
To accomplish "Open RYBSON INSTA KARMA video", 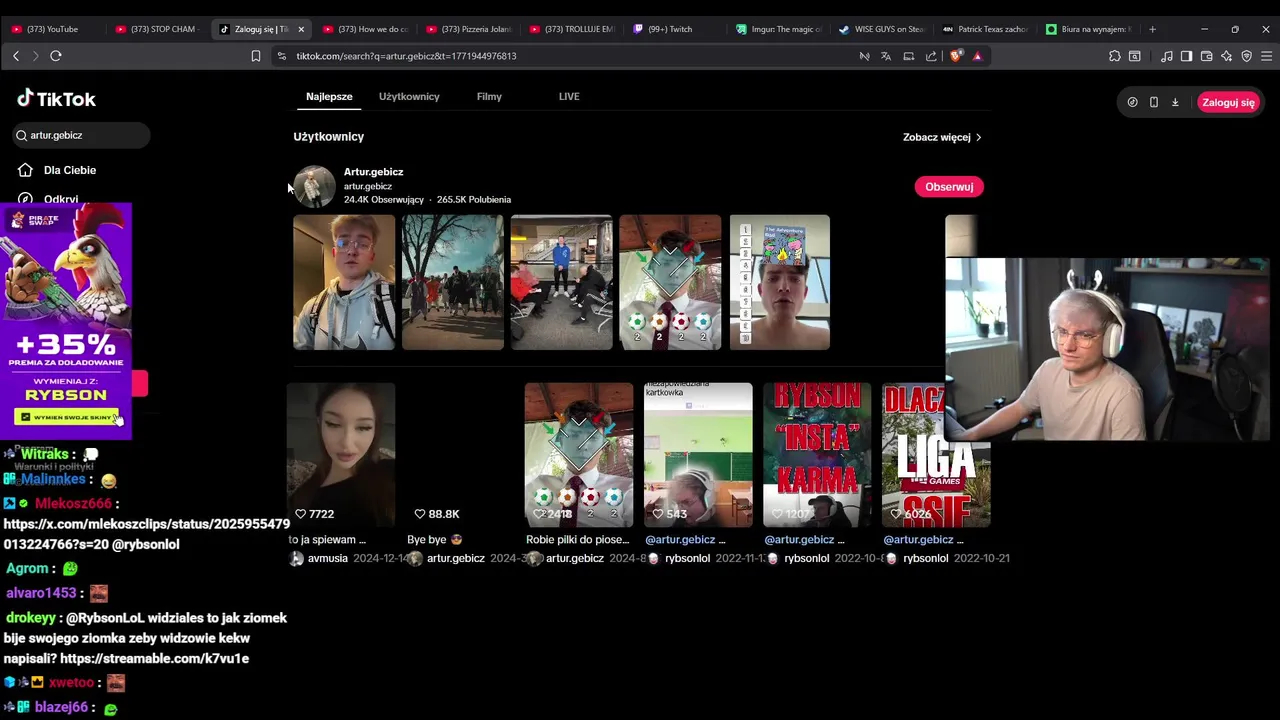I will pyautogui.click(x=817, y=455).
